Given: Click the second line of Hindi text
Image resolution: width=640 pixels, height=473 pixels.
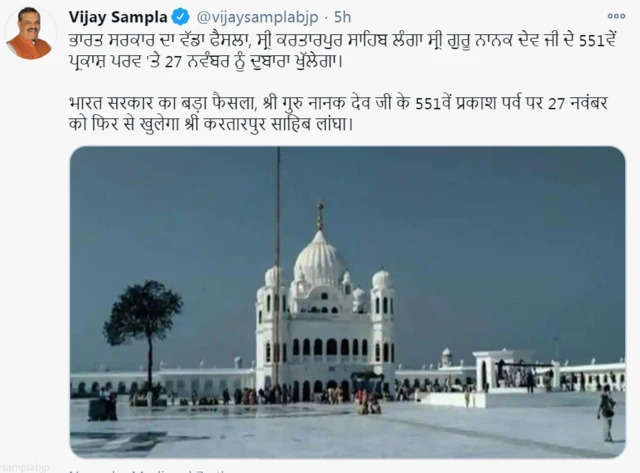Looking at the screenshot, I should coord(211,124).
